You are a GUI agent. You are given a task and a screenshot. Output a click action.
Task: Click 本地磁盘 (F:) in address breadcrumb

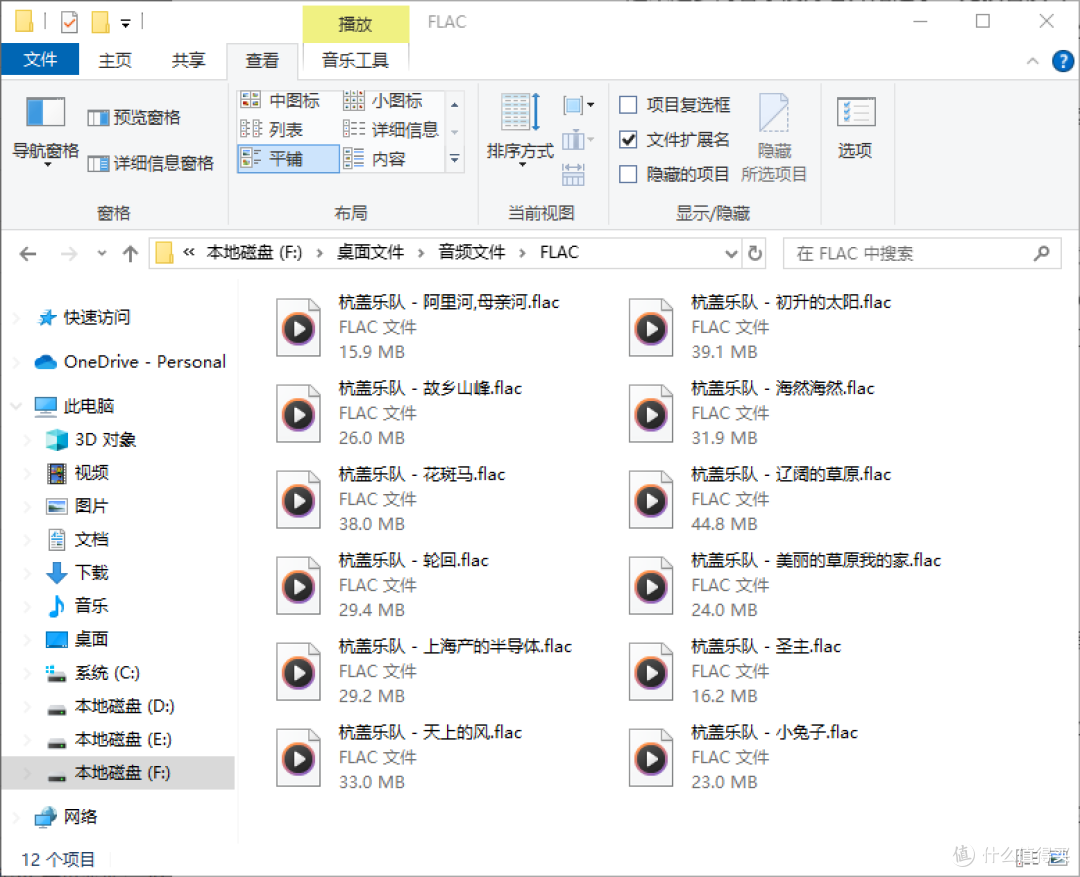254,253
